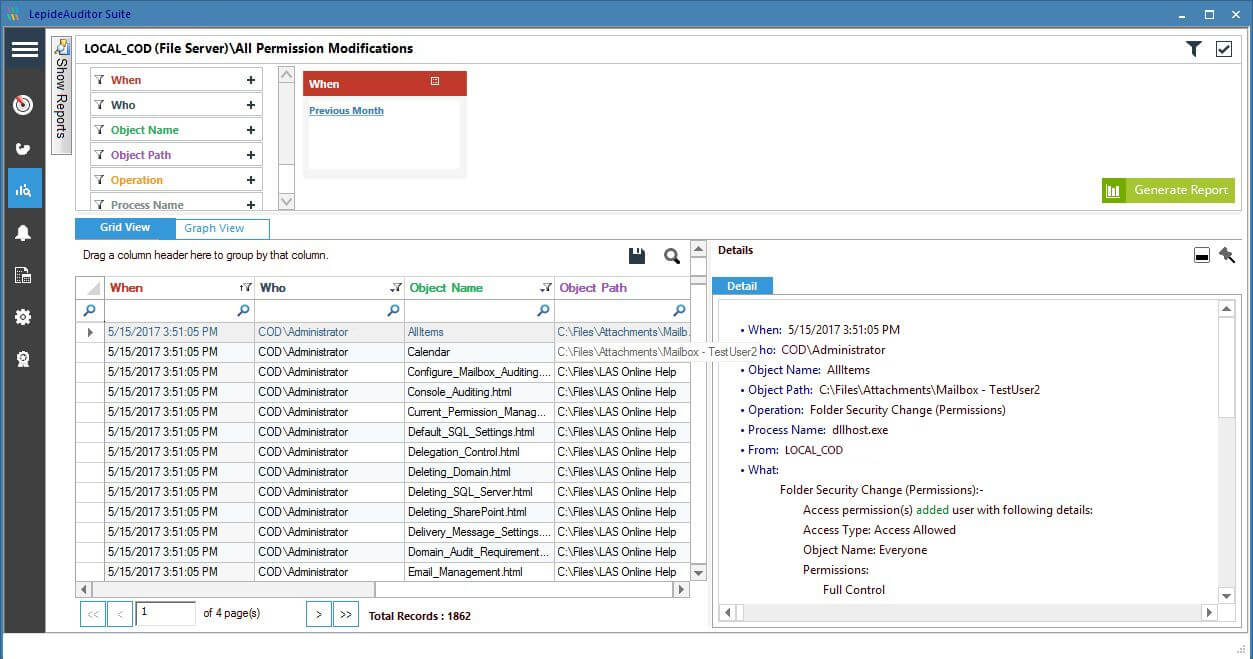Open the award ribbon icon in sidebar
The image size is (1253, 659).
tap(24, 359)
